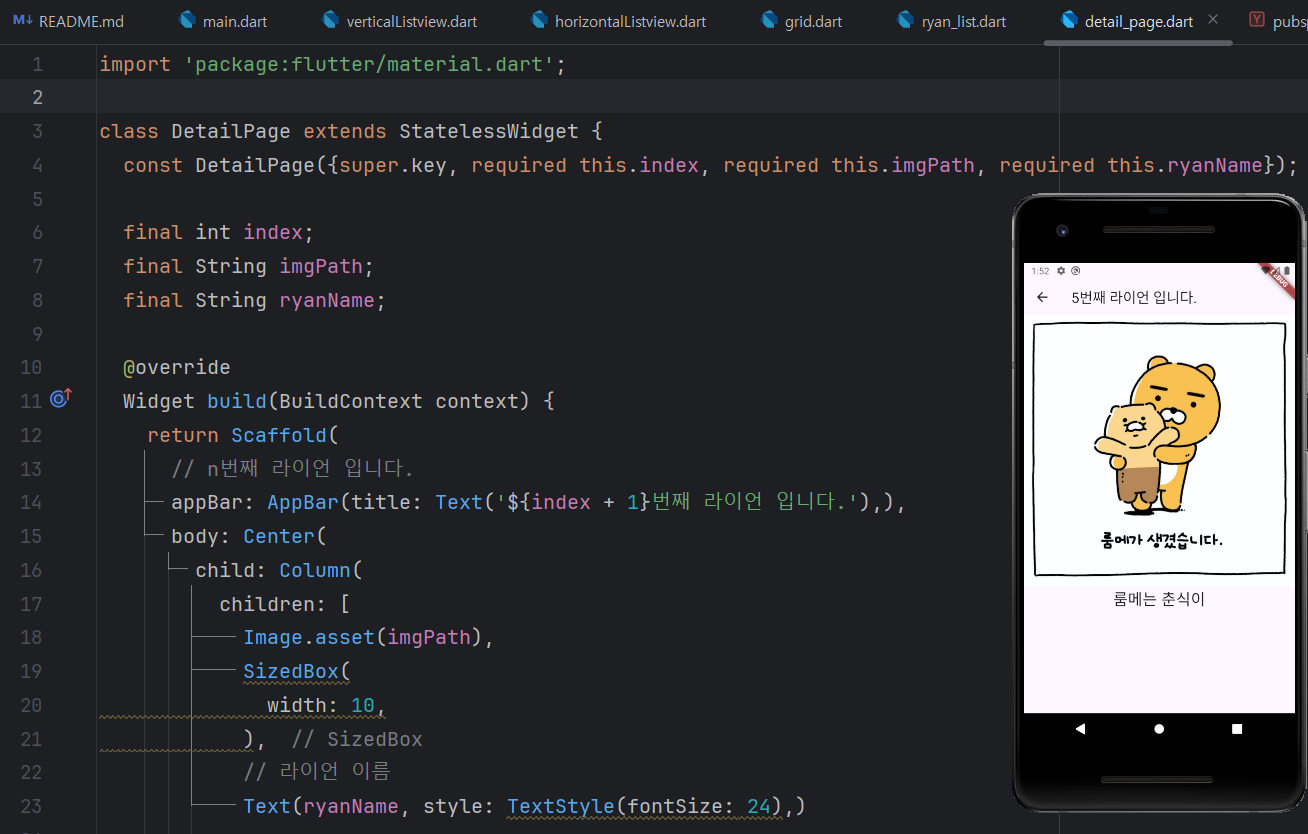The width and height of the screenshot is (1308, 834).
Task: Click the 'package:flutter/material.dart' import string
Action: coord(370,64)
